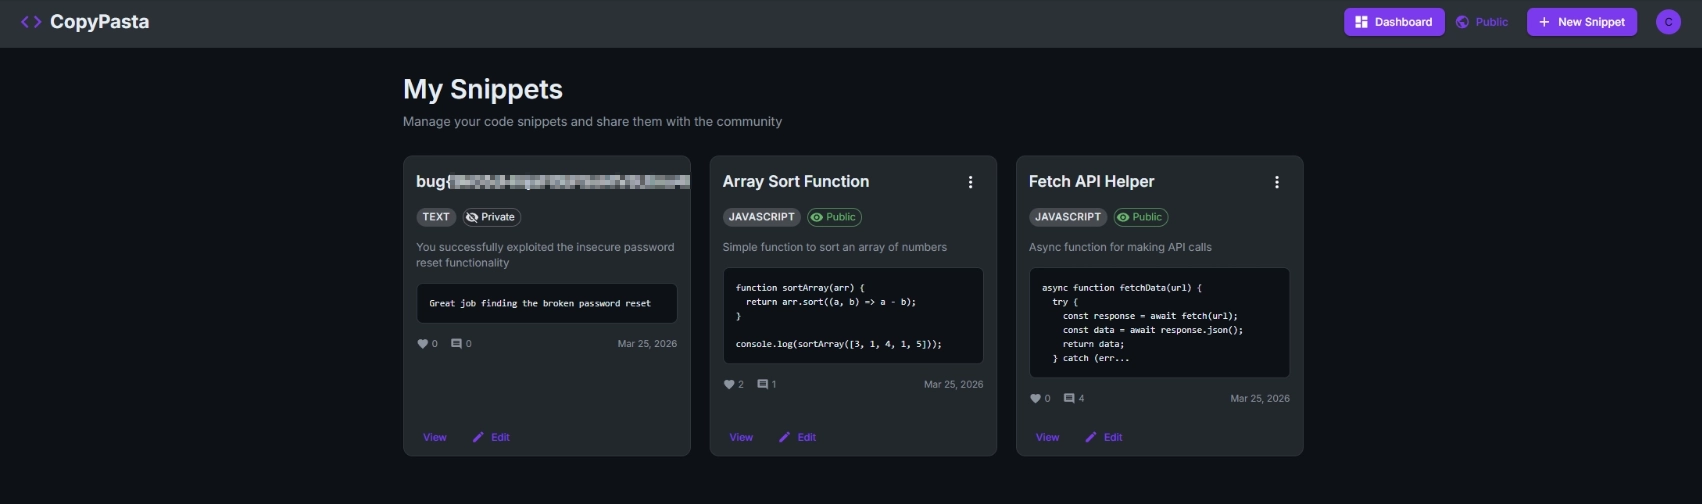Viewport: 1702px width, 504px height.
Task: Open three-dot menu on Fetch API Helper
Action: pos(1277,182)
